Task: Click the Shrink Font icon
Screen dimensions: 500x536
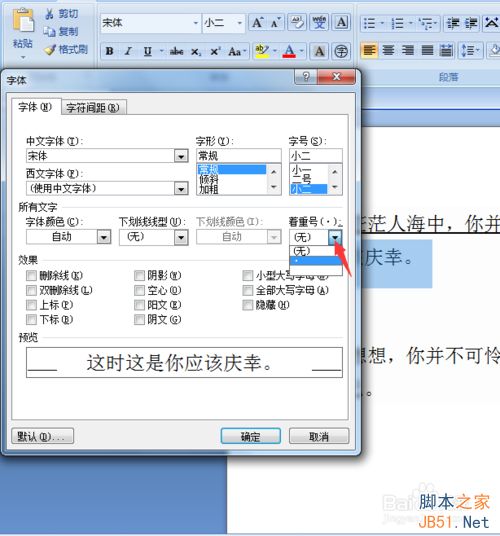Action: pos(275,23)
